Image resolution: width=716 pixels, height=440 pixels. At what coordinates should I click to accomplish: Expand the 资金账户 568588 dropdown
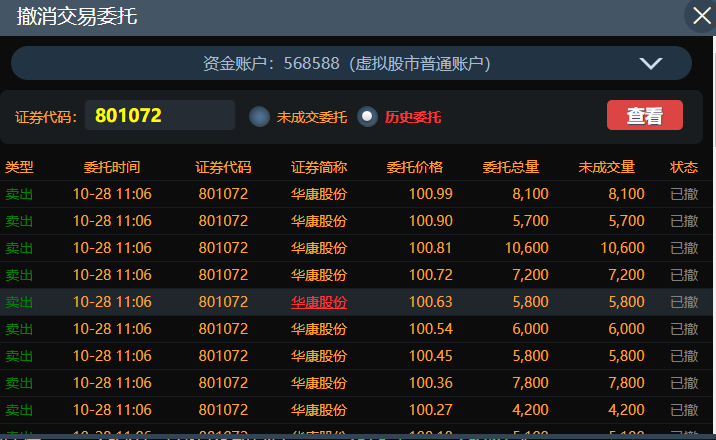[x=650, y=63]
